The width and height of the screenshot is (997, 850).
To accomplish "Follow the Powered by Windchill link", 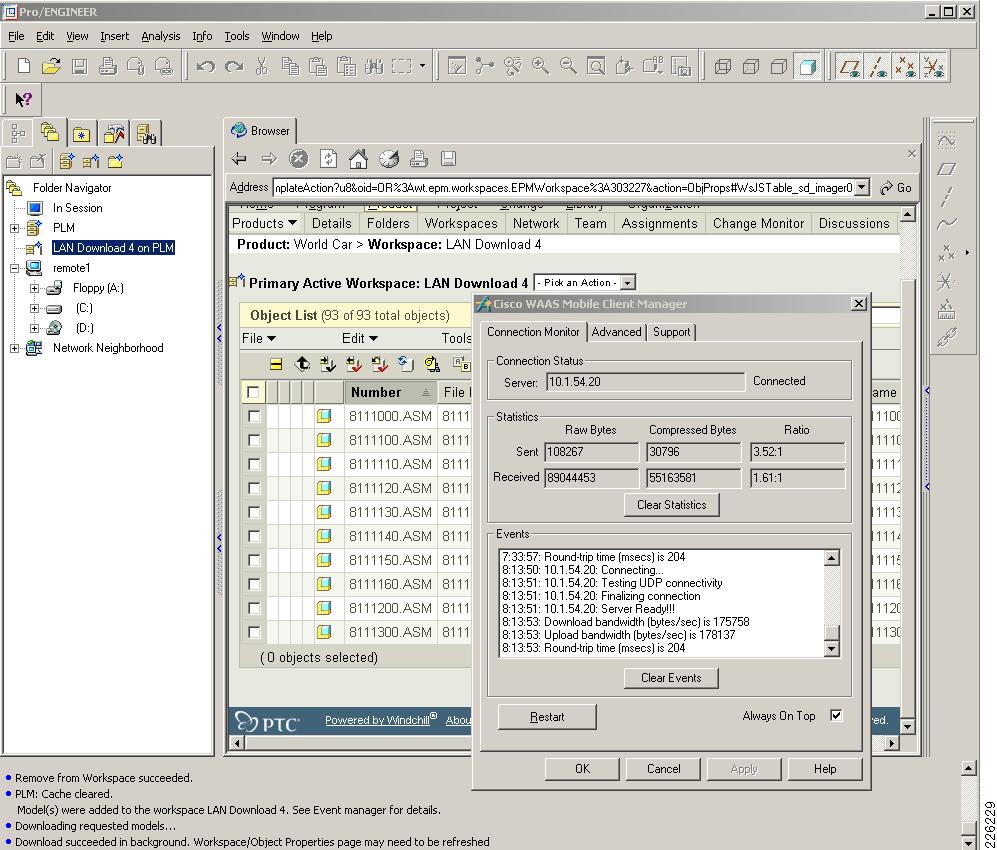I will [x=380, y=720].
